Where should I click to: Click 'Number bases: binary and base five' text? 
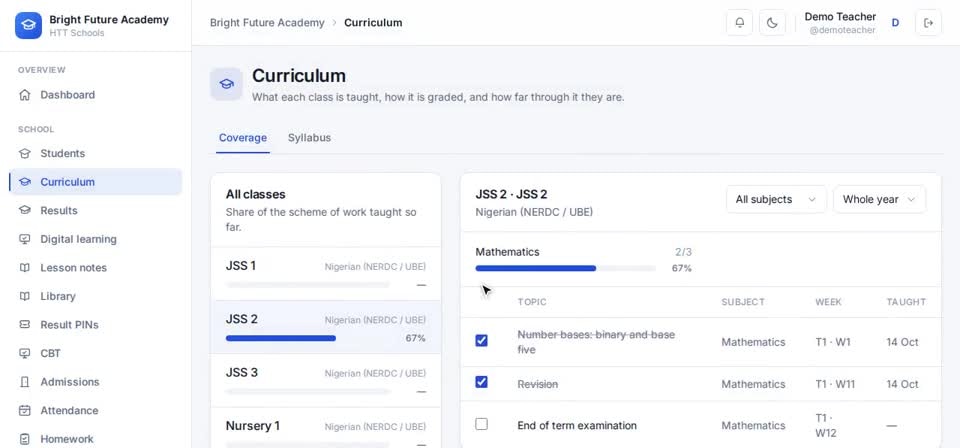tap(596, 342)
